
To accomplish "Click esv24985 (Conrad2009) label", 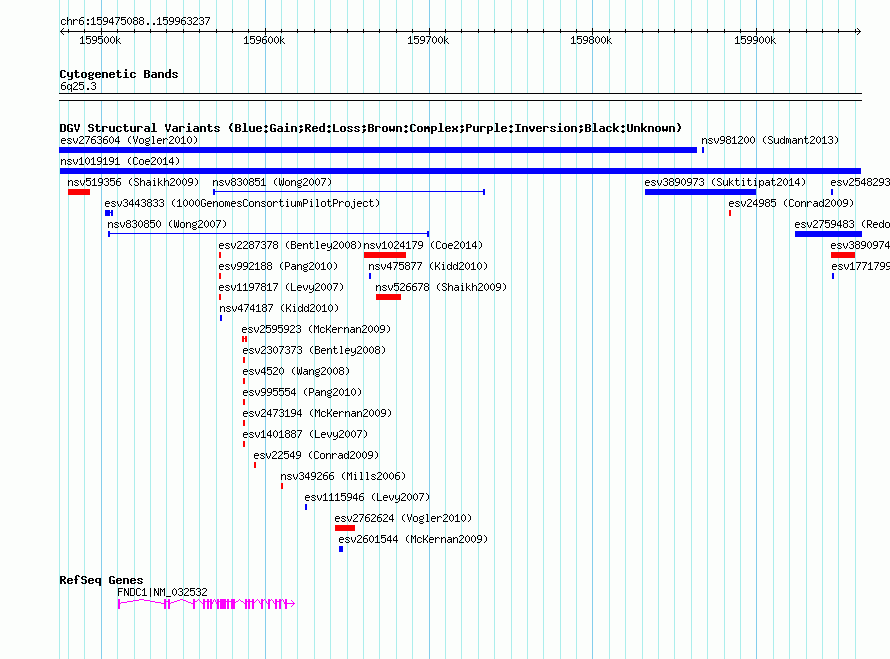I will tap(791, 203).
